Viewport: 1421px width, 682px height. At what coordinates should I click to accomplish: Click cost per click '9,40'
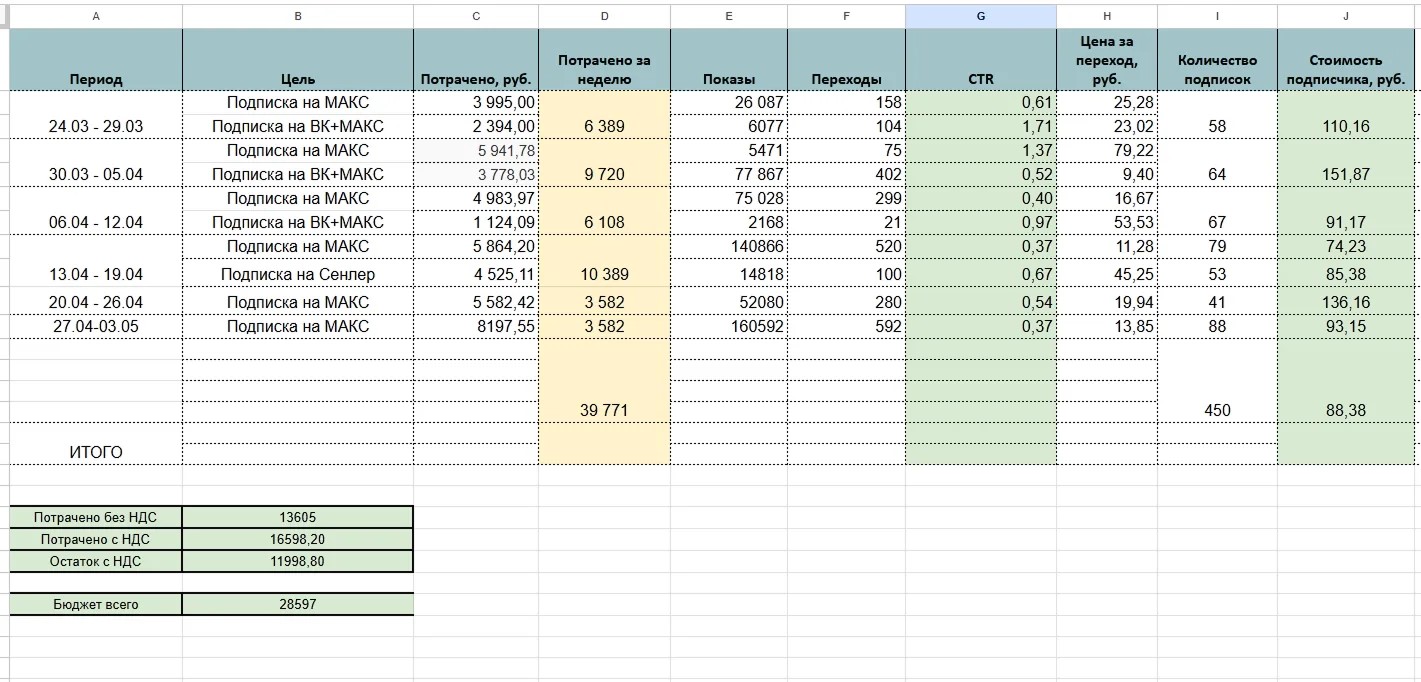click(x=1107, y=174)
